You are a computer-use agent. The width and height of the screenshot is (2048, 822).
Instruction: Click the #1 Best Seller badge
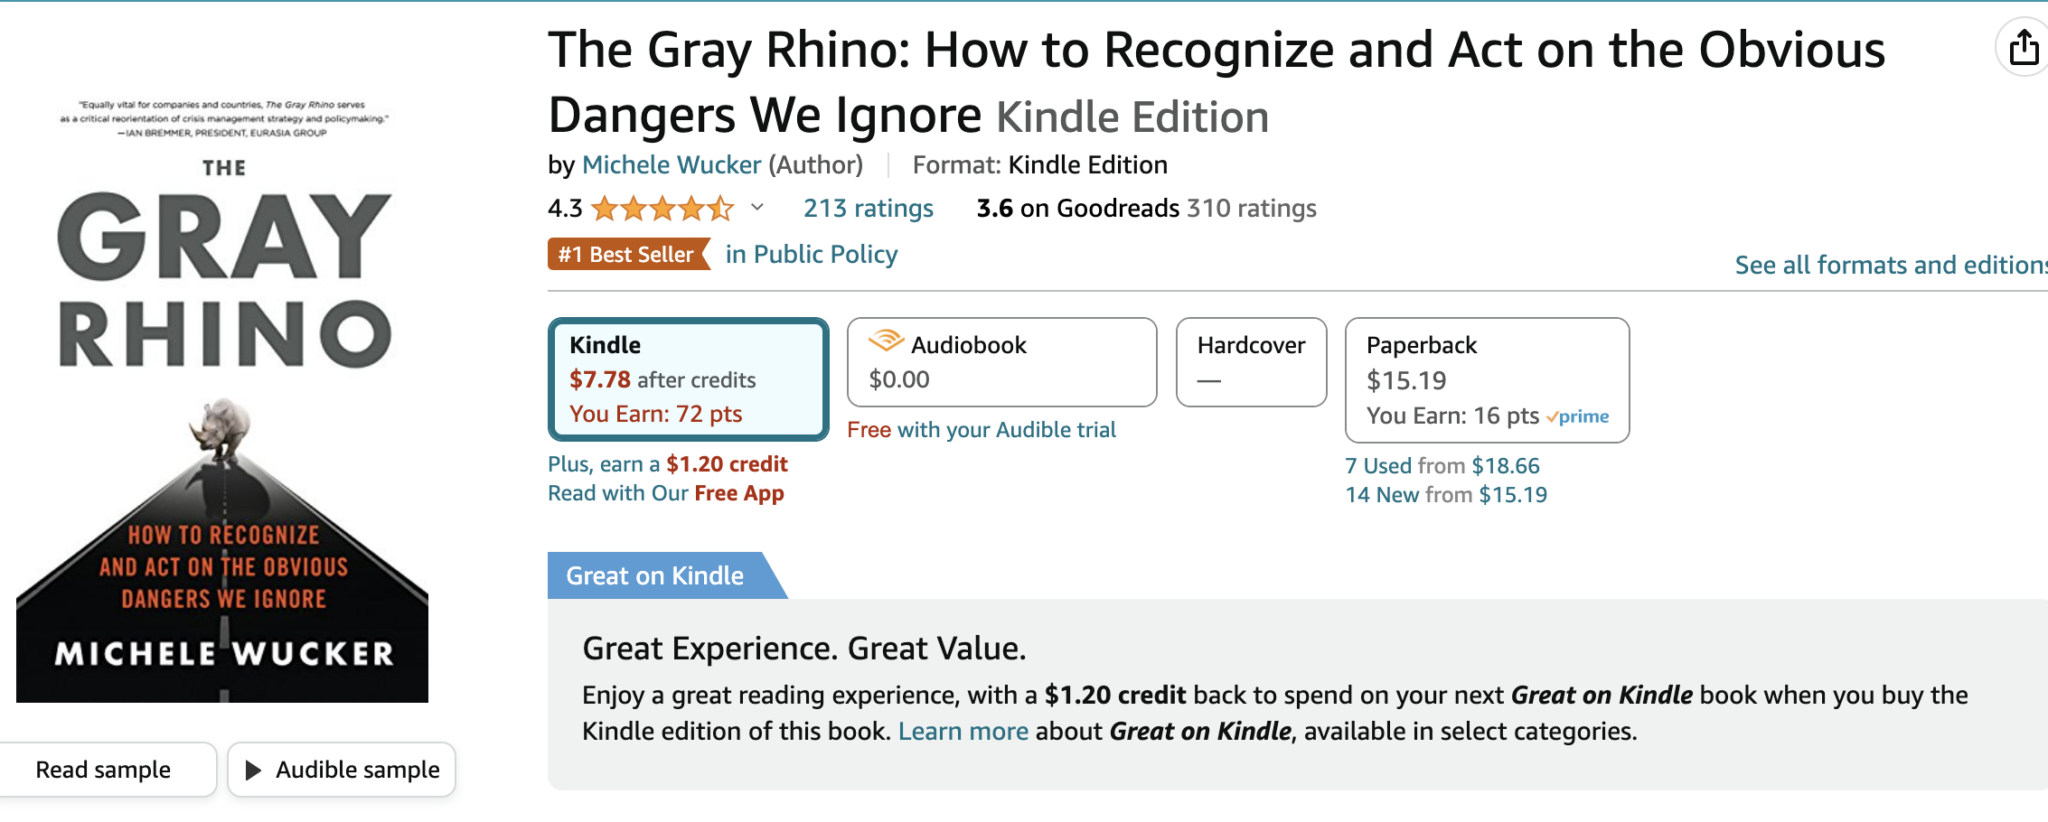(x=628, y=254)
